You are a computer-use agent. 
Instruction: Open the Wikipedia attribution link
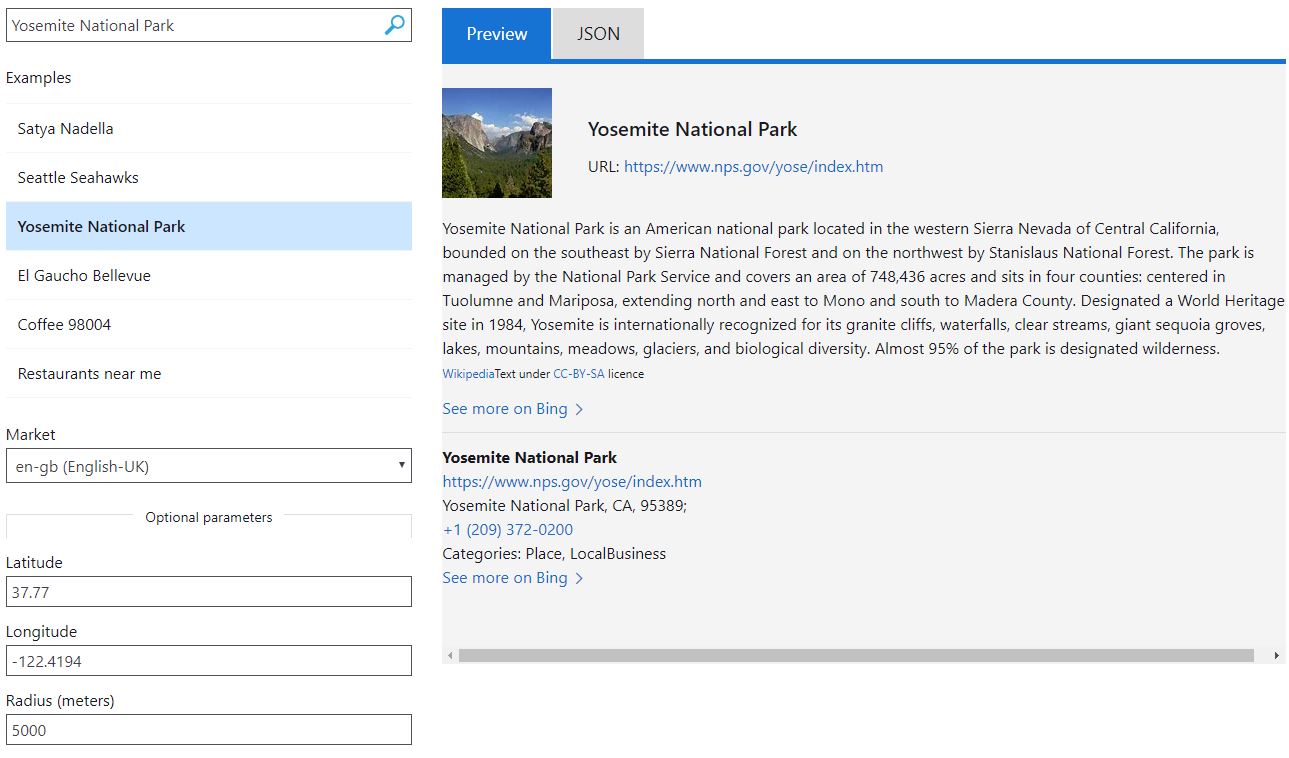(x=468, y=374)
